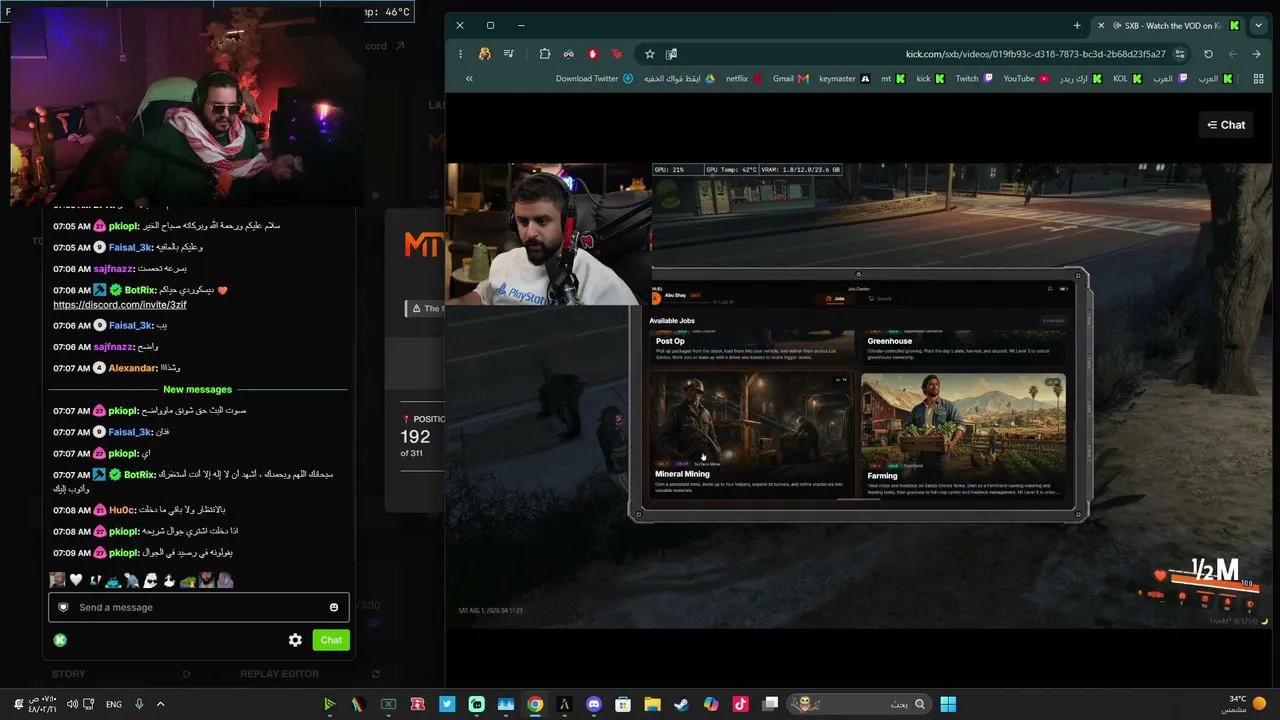Reload the Kick page
Screen dimensions: 1280x720
click(x=1208, y=54)
